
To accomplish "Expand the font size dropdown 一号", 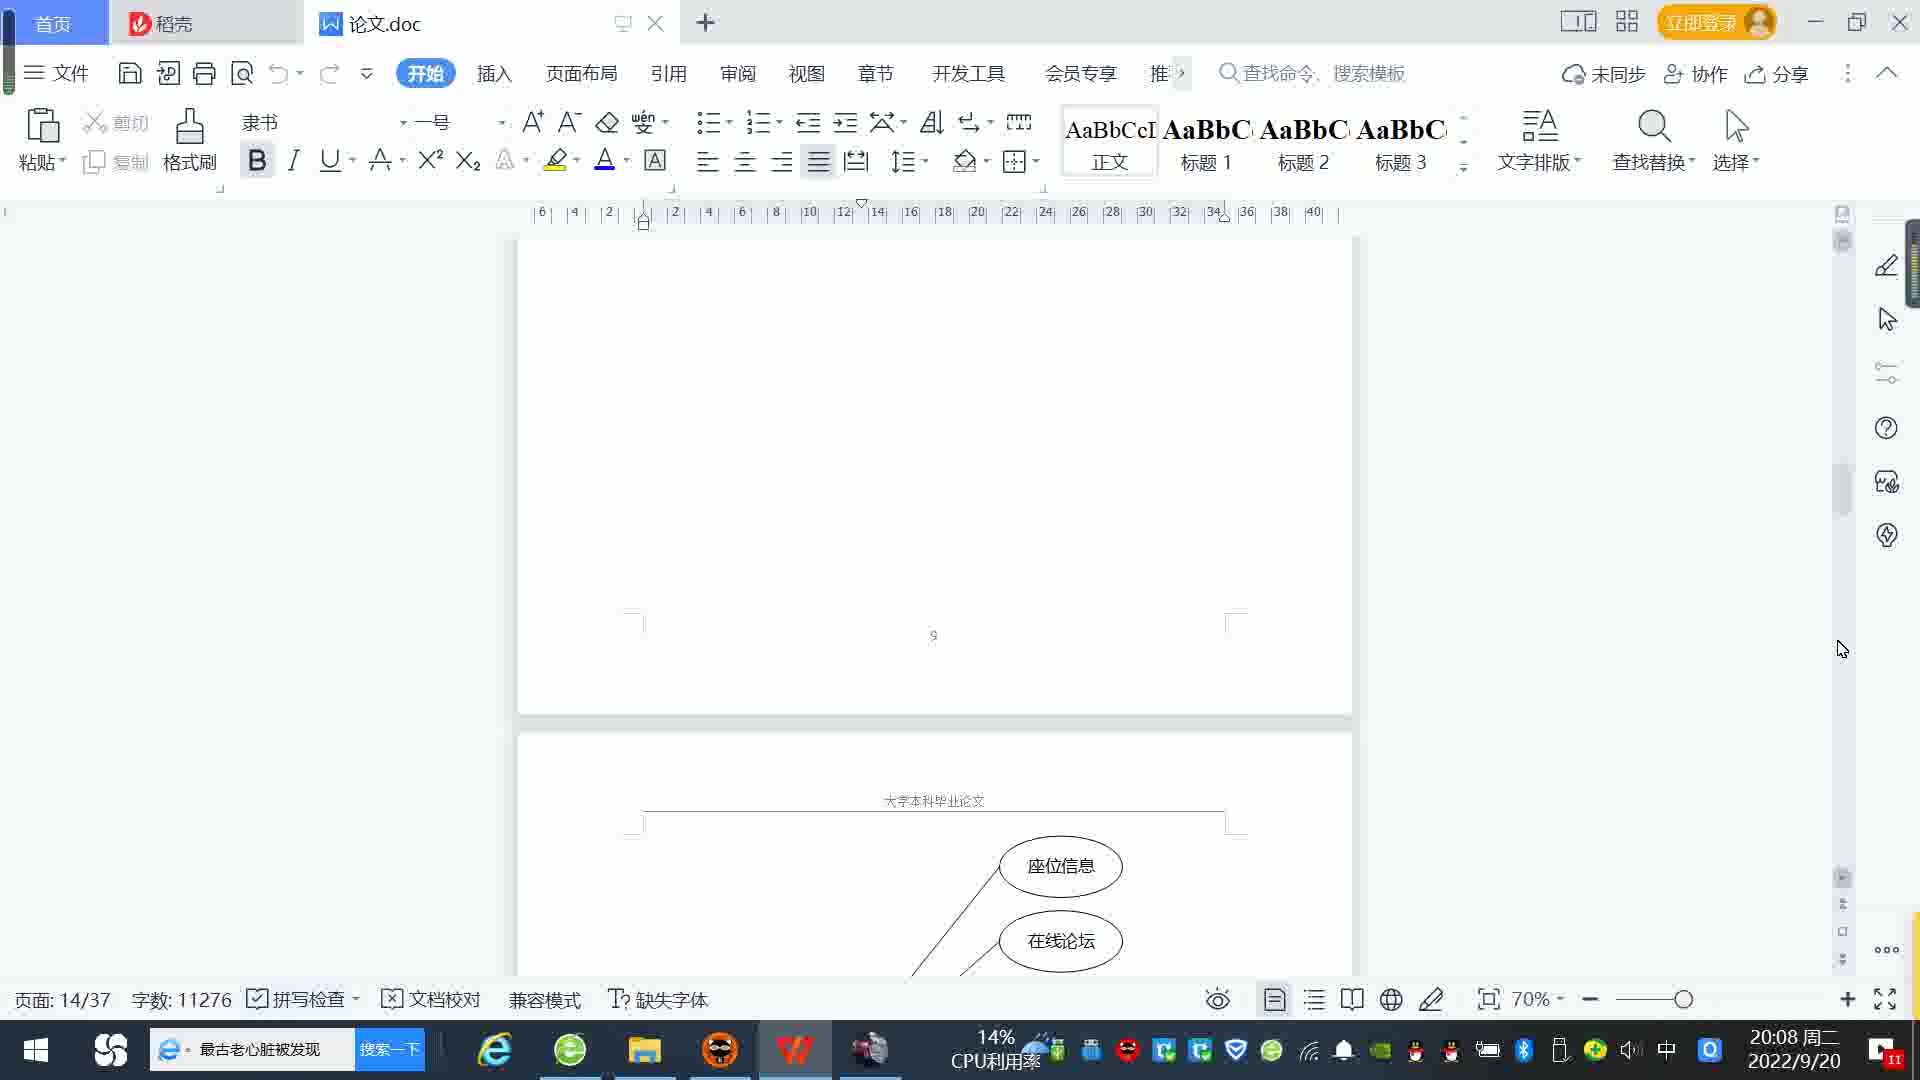I will tap(501, 122).
